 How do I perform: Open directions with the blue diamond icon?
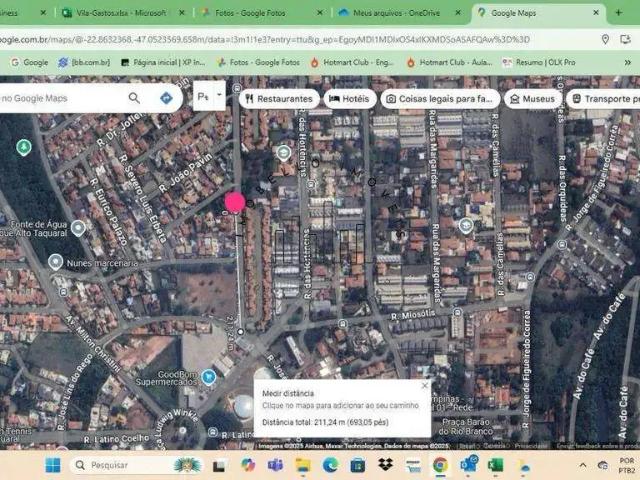click(166, 98)
